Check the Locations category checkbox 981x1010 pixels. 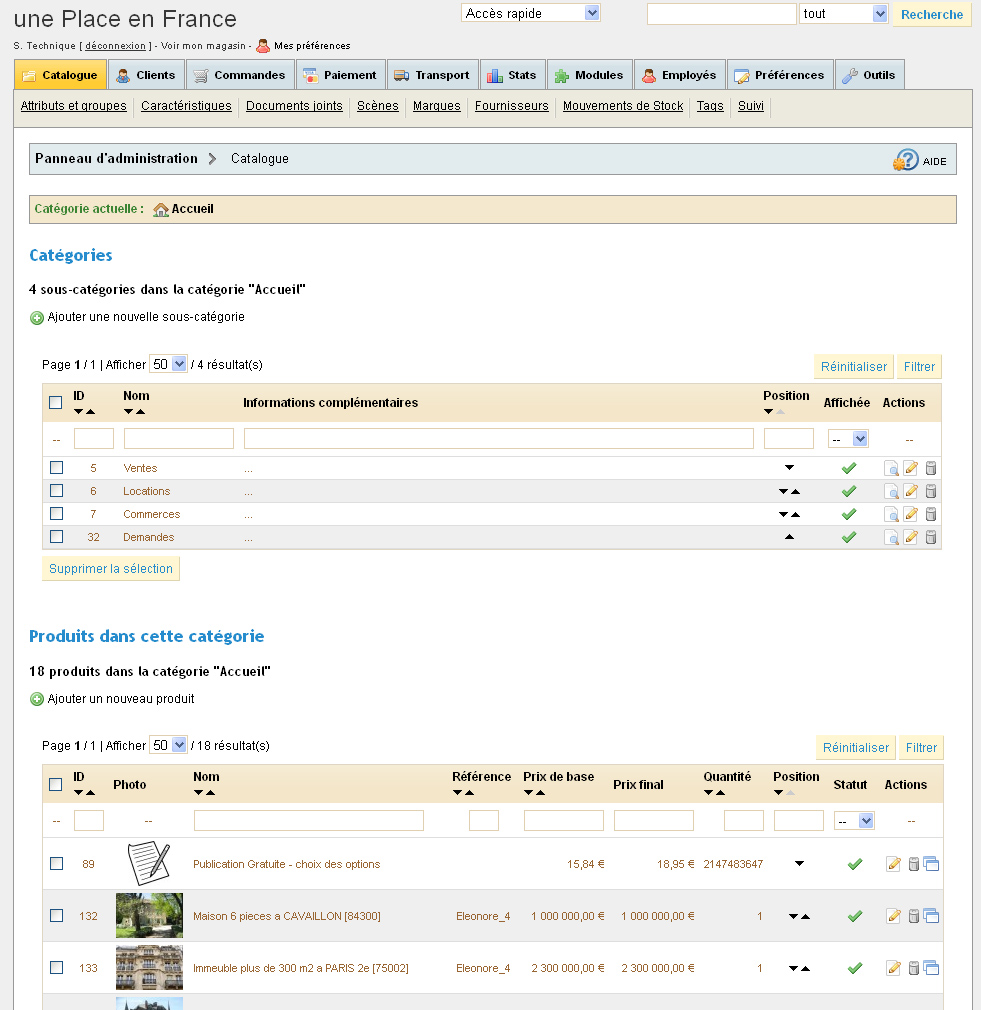(x=57, y=491)
